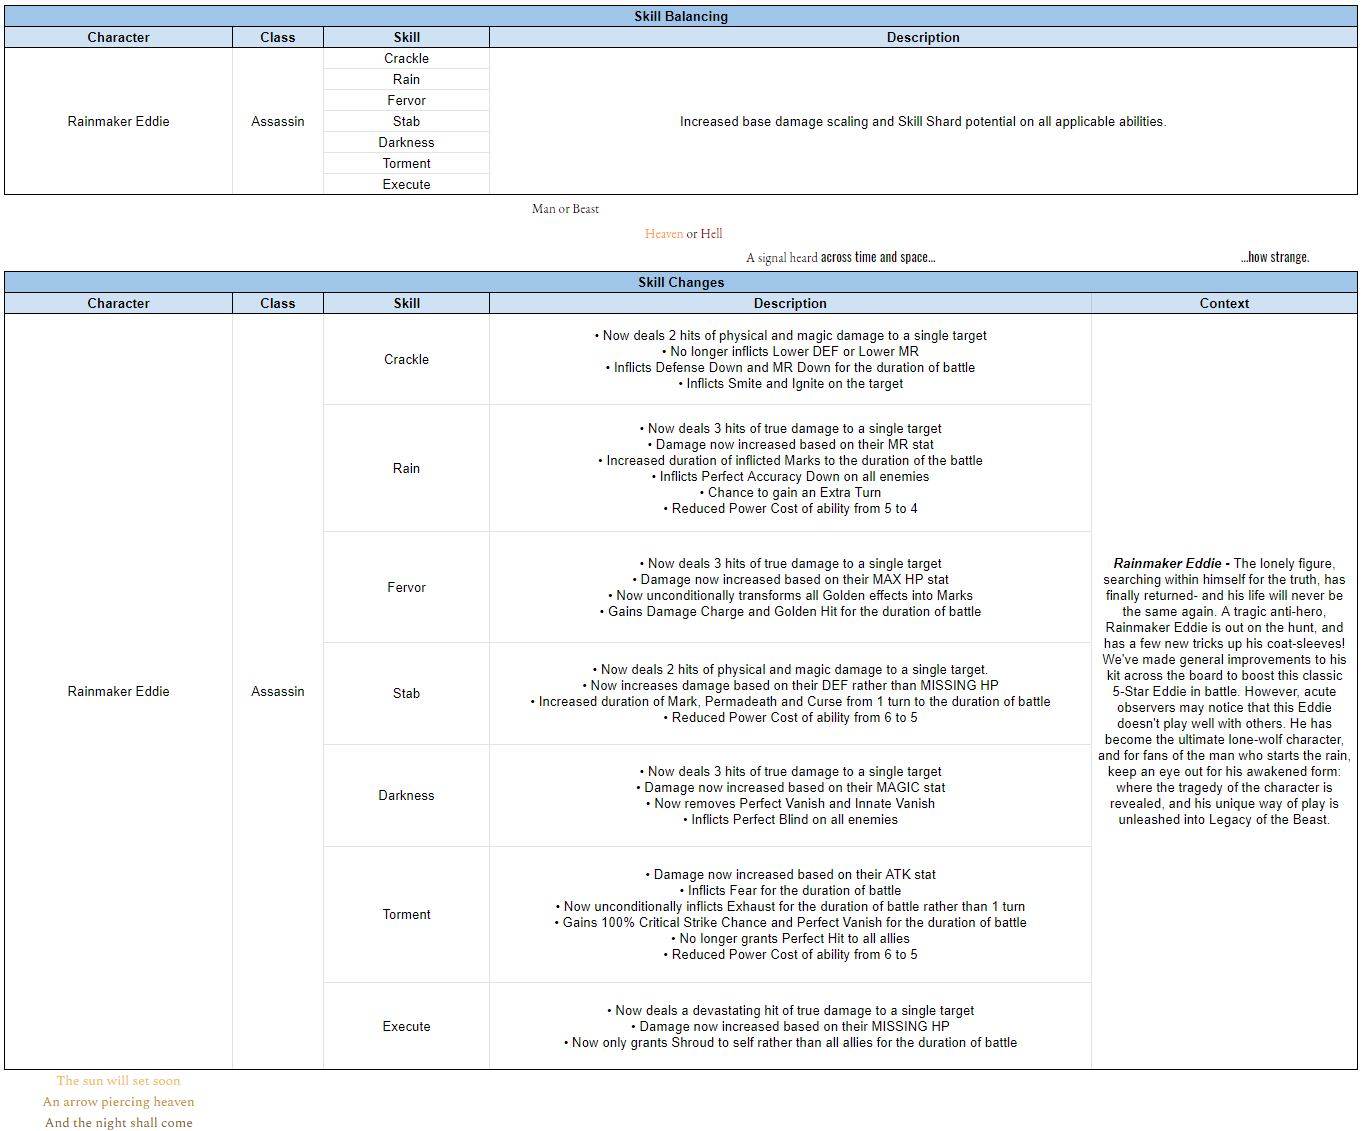This screenshot has height=1131, width=1362.
Task: Click 'A signal heard across time and space...'
Action: 841,258
